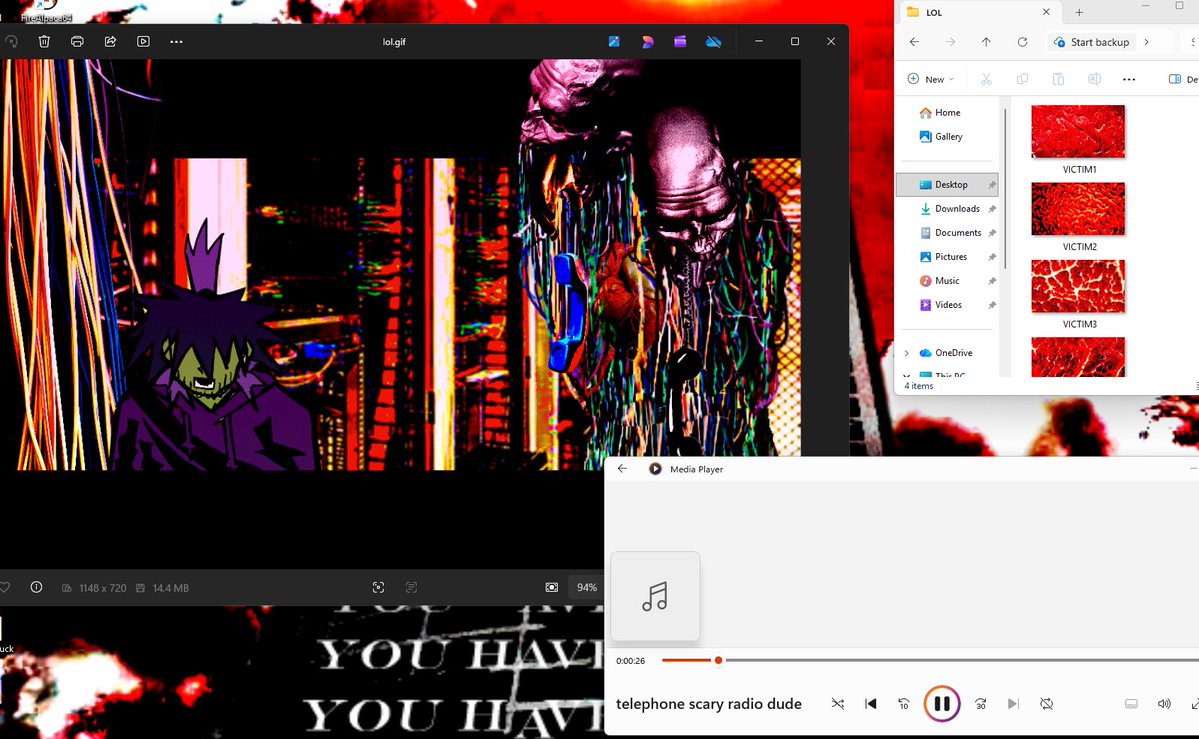This screenshot has width=1199, height=739.
Task: Select the VICTIM1 thumbnail
Action: click(x=1078, y=132)
